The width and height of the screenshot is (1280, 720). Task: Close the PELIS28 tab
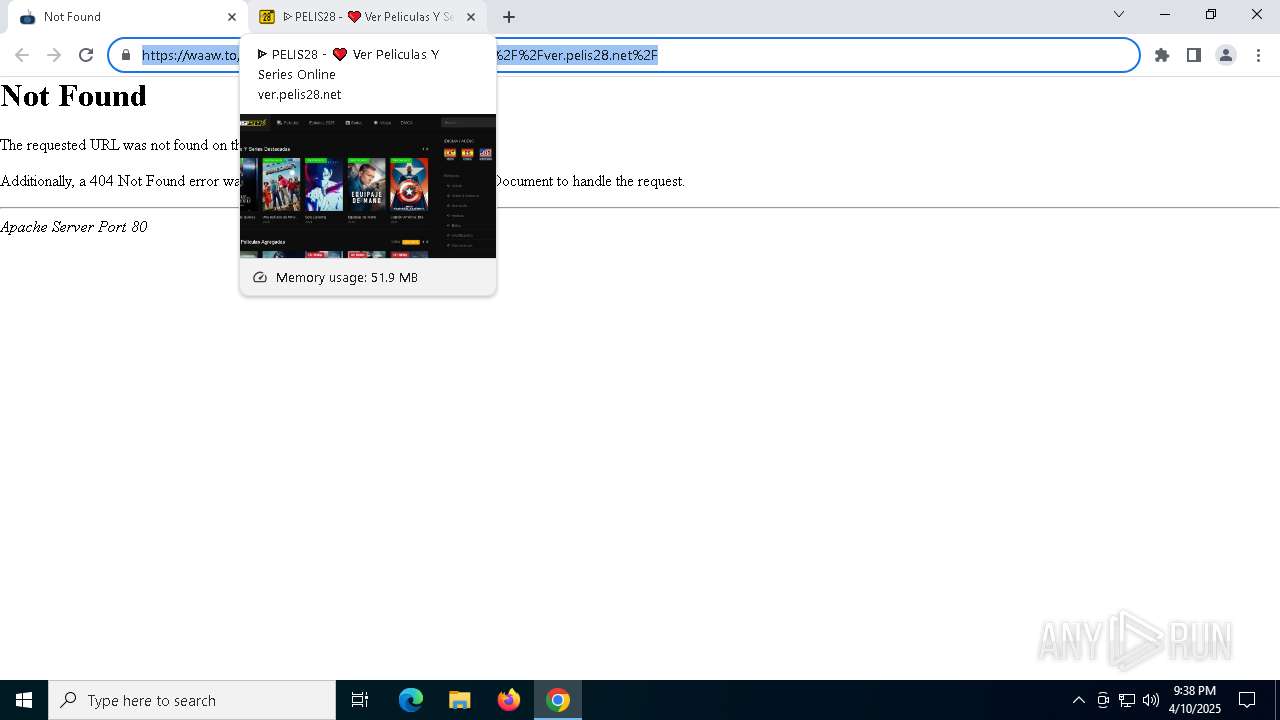click(x=471, y=17)
